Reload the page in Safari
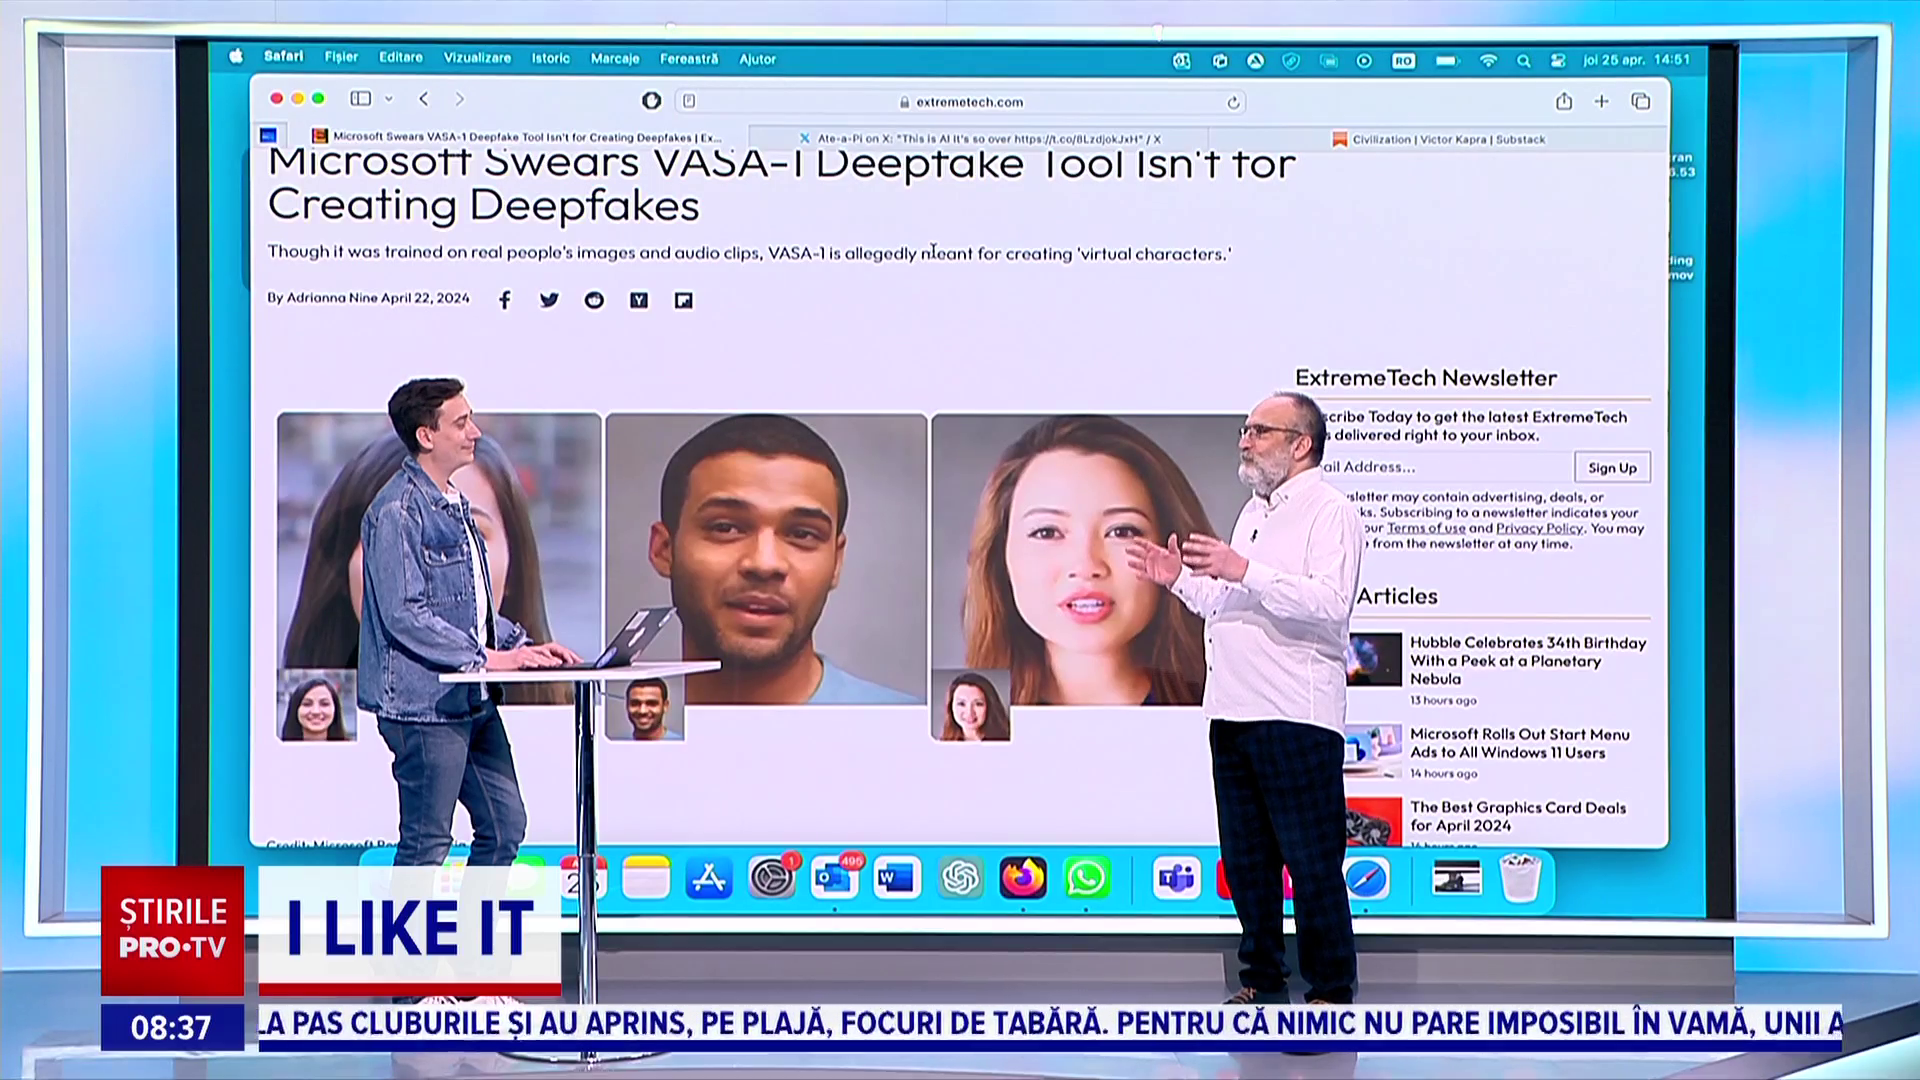The width and height of the screenshot is (1920, 1080). [1233, 102]
